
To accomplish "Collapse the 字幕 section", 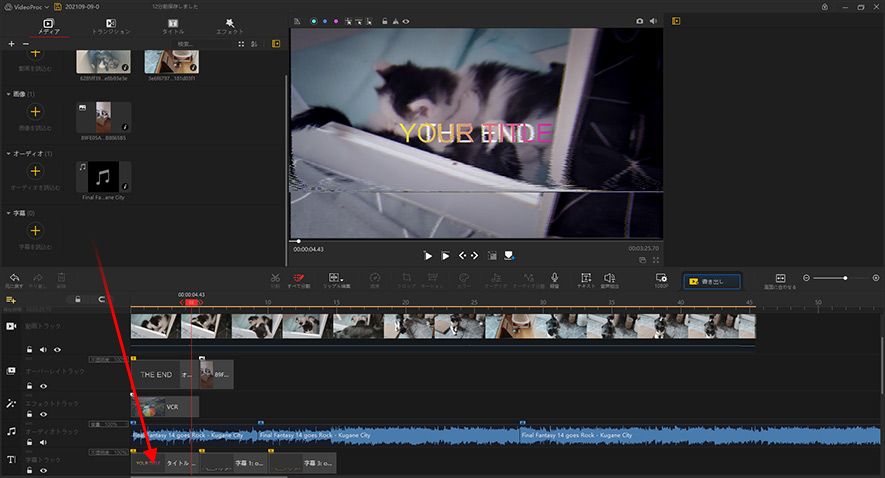I will point(8,213).
